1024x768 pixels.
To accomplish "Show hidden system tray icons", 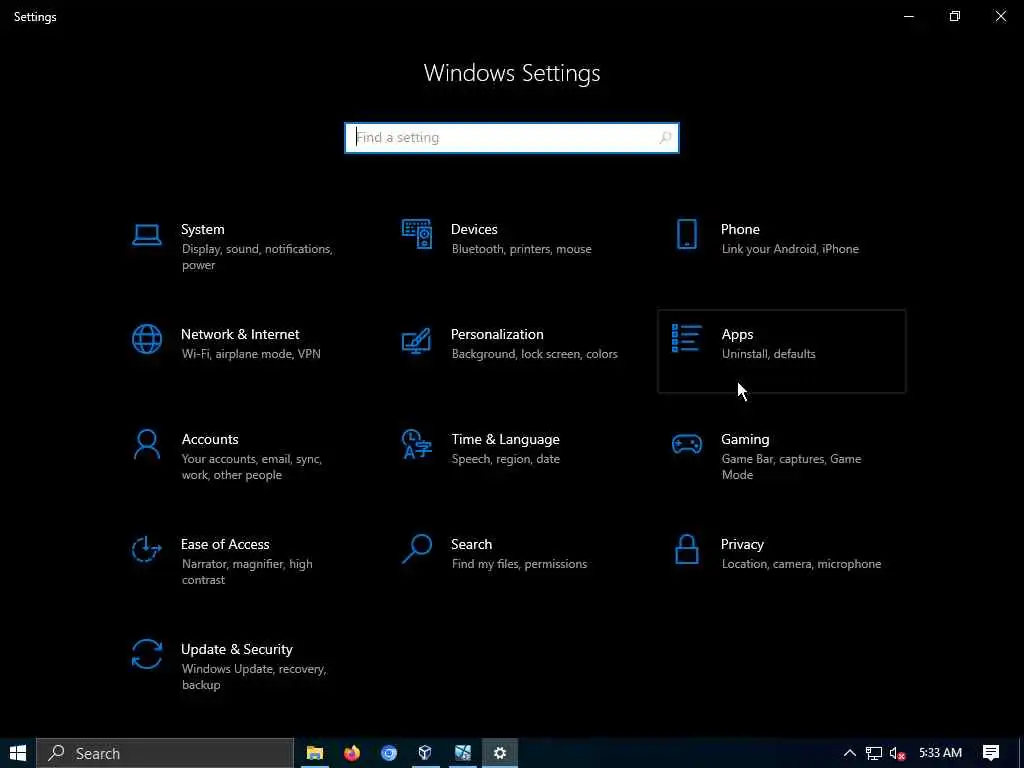I will (x=849, y=753).
